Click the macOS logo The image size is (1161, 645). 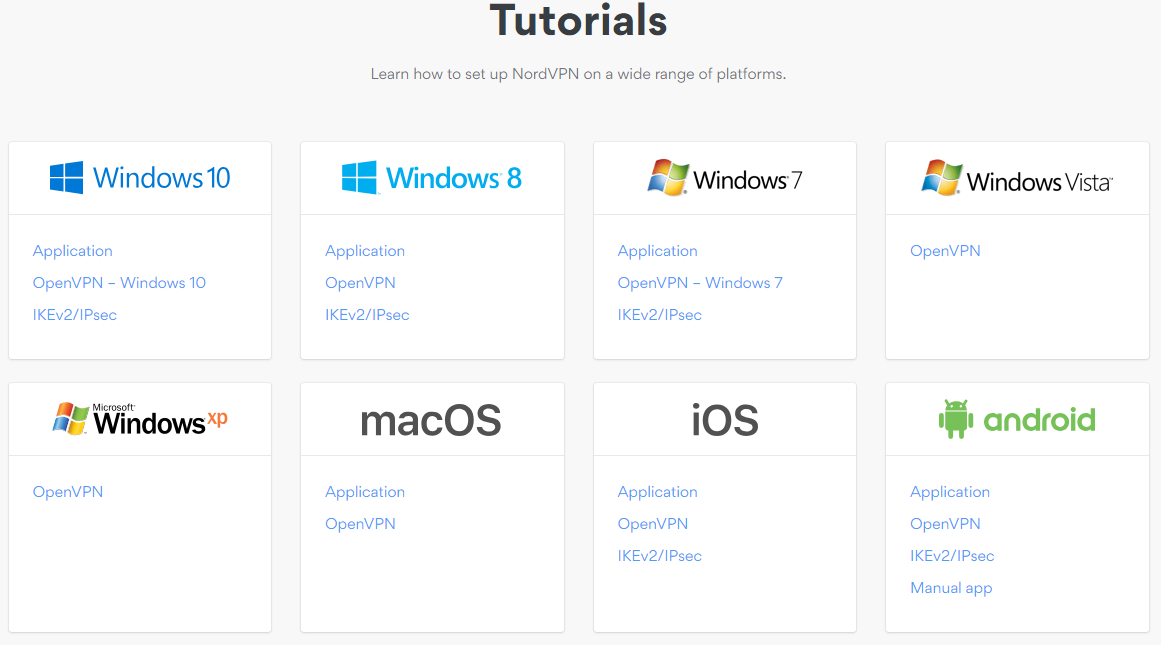click(x=431, y=421)
